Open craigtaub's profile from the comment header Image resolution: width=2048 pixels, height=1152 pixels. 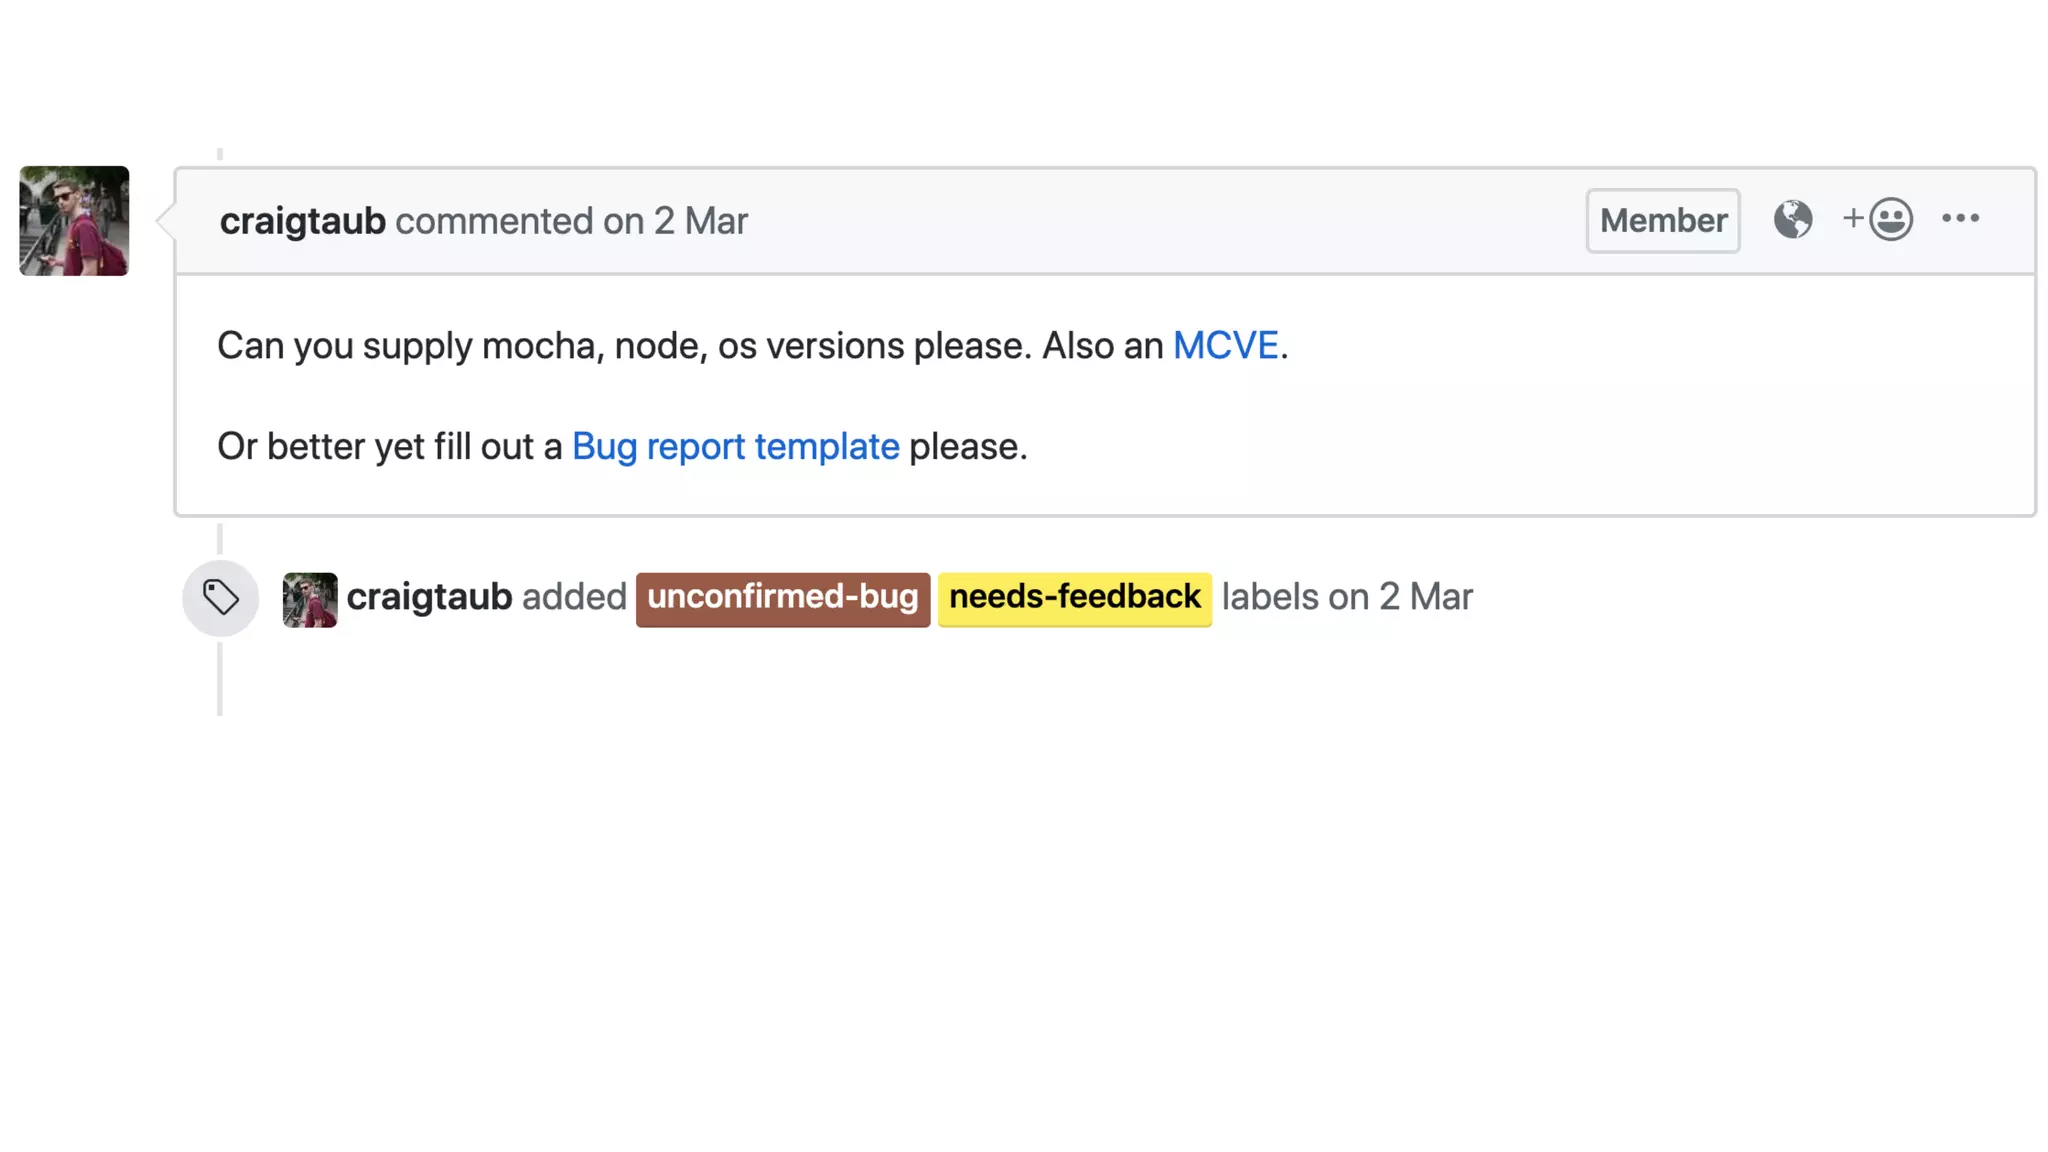(302, 221)
